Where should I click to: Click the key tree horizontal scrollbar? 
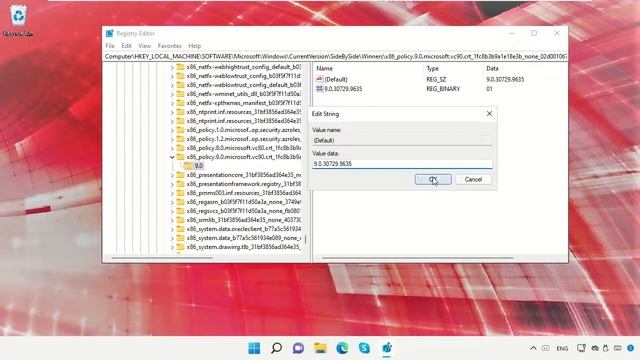coord(162,258)
